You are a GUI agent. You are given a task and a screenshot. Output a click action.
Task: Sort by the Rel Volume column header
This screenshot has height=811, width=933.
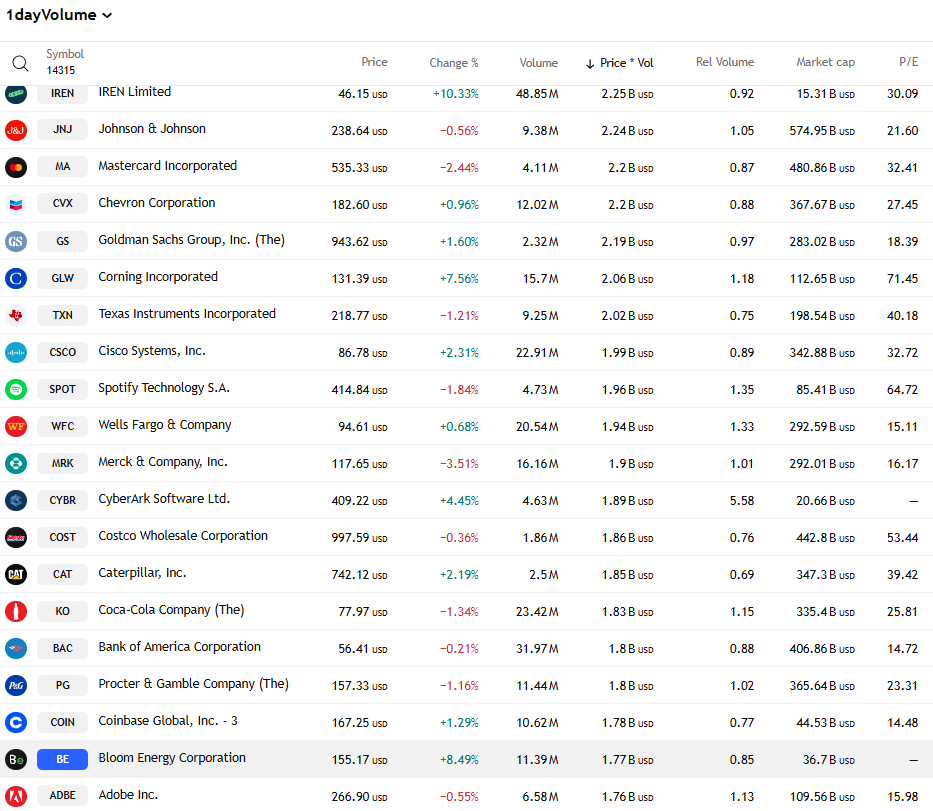coord(725,62)
